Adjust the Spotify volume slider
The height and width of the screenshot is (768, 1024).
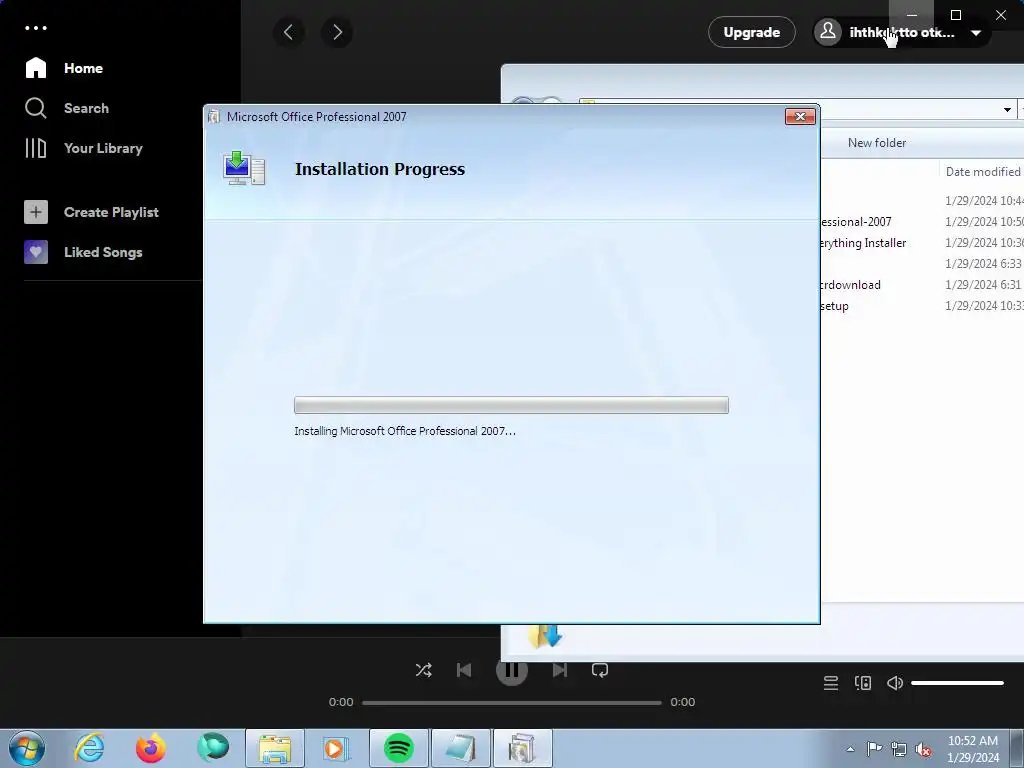pos(957,683)
